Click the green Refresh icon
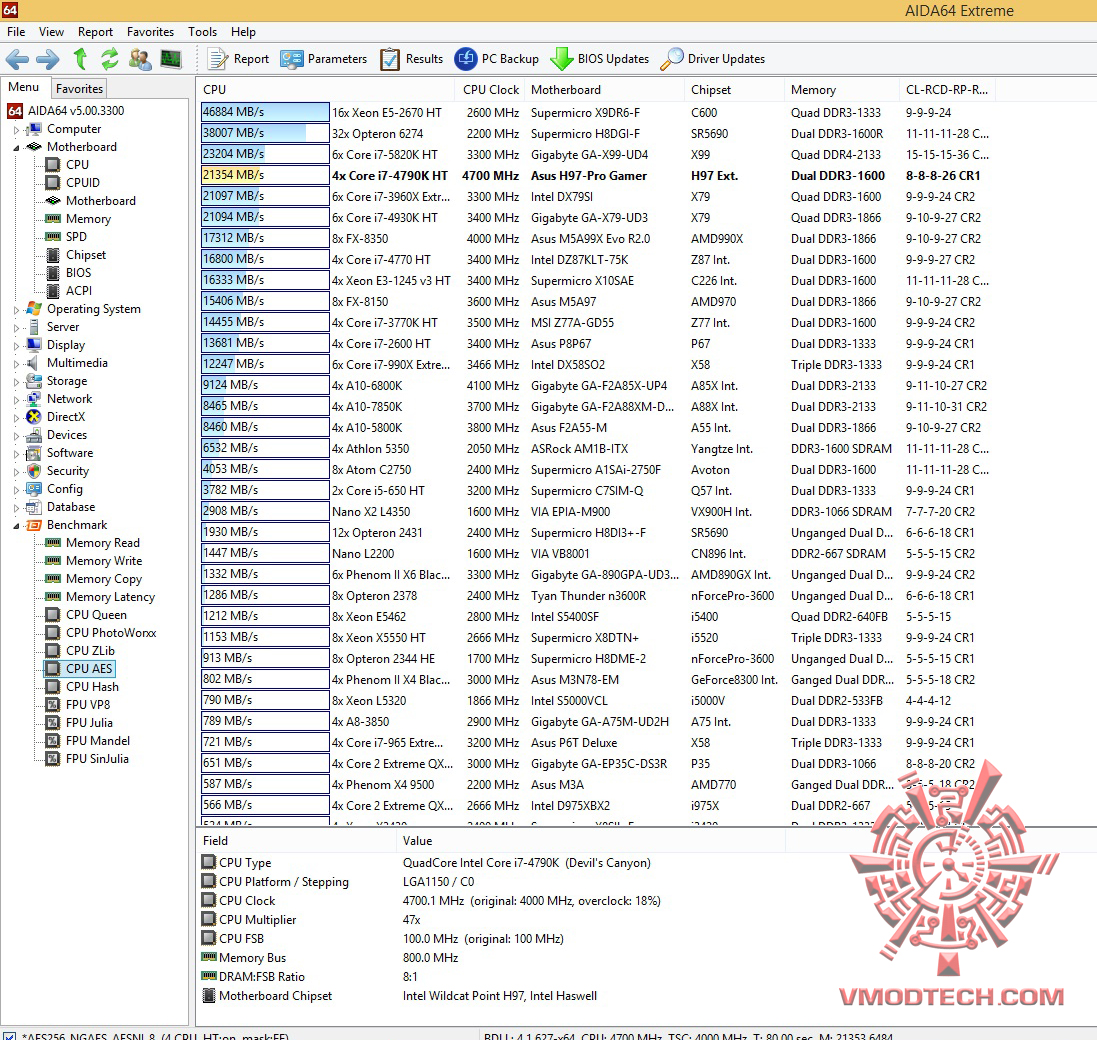Image resolution: width=1097 pixels, height=1040 pixels. click(x=109, y=59)
